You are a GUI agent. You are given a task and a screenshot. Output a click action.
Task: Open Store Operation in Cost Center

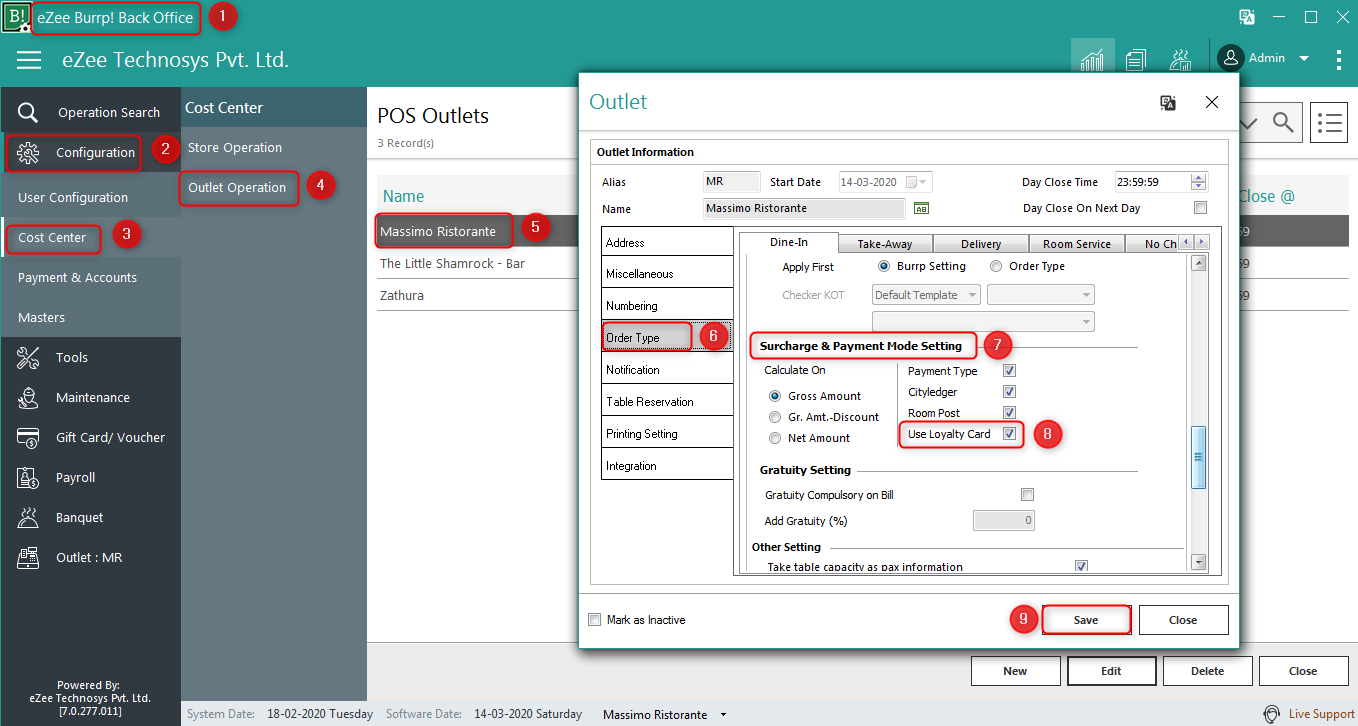coord(235,147)
